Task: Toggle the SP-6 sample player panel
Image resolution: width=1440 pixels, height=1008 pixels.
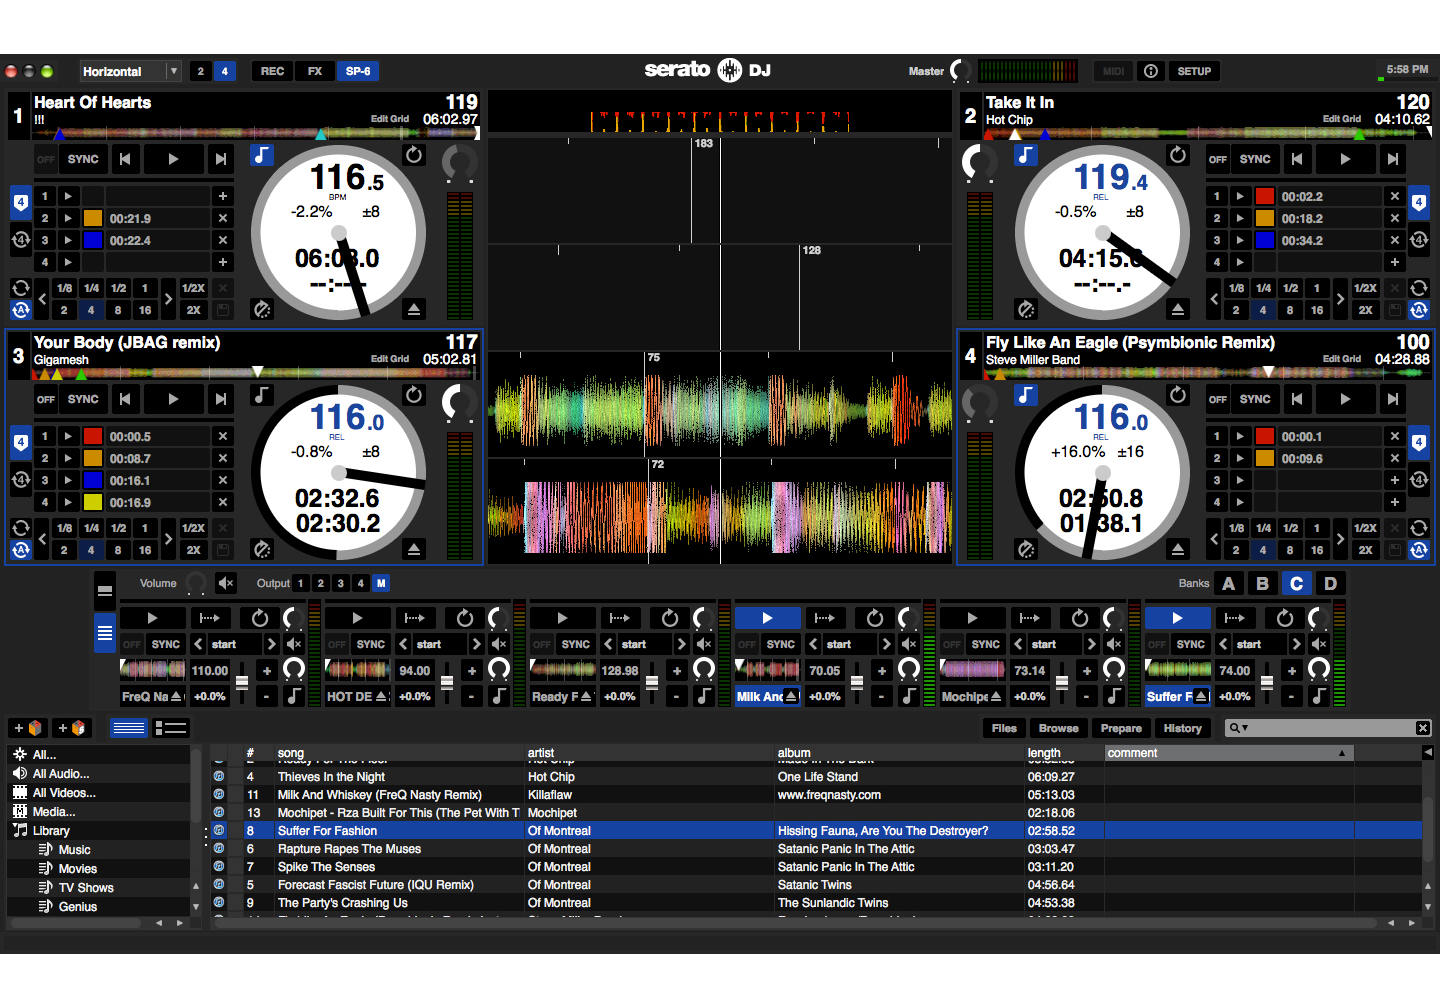Action: point(358,71)
